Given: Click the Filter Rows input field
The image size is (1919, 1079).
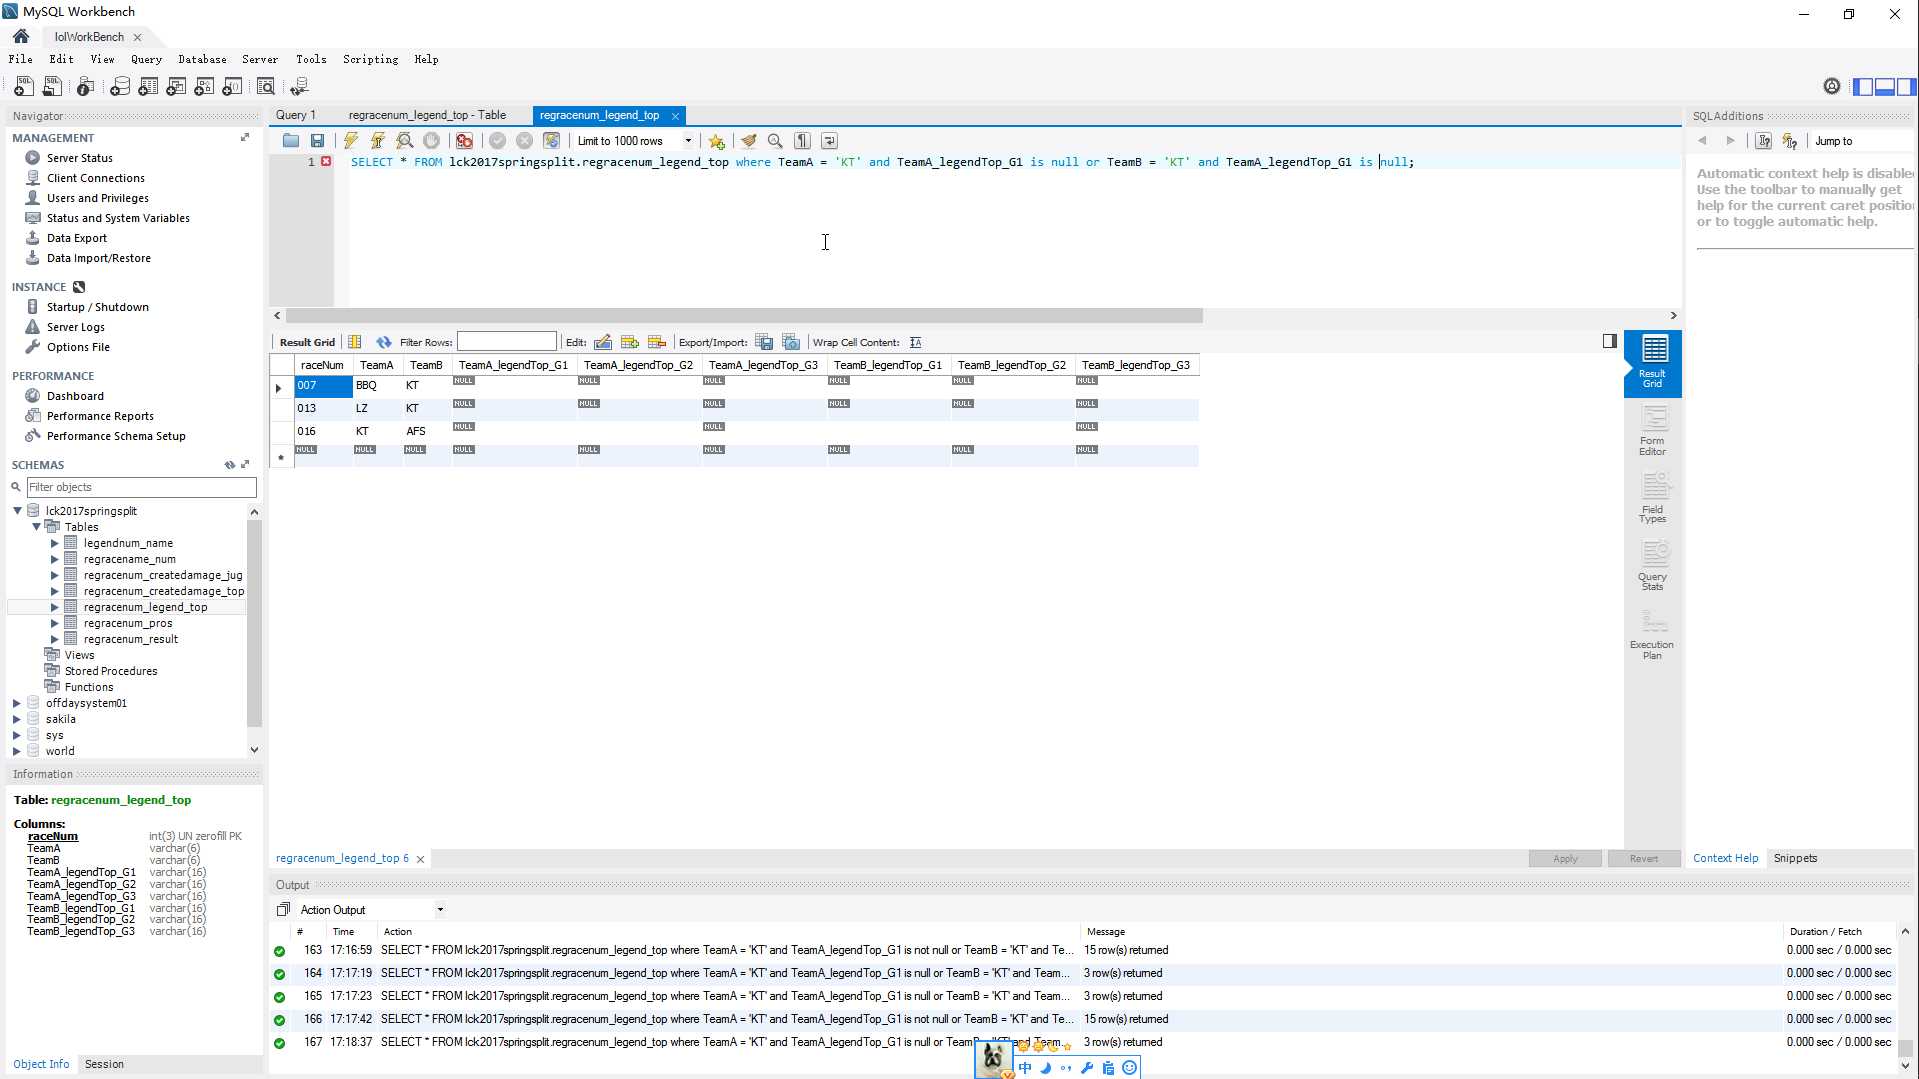Looking at the screenshot, I should tap(506, 342).
